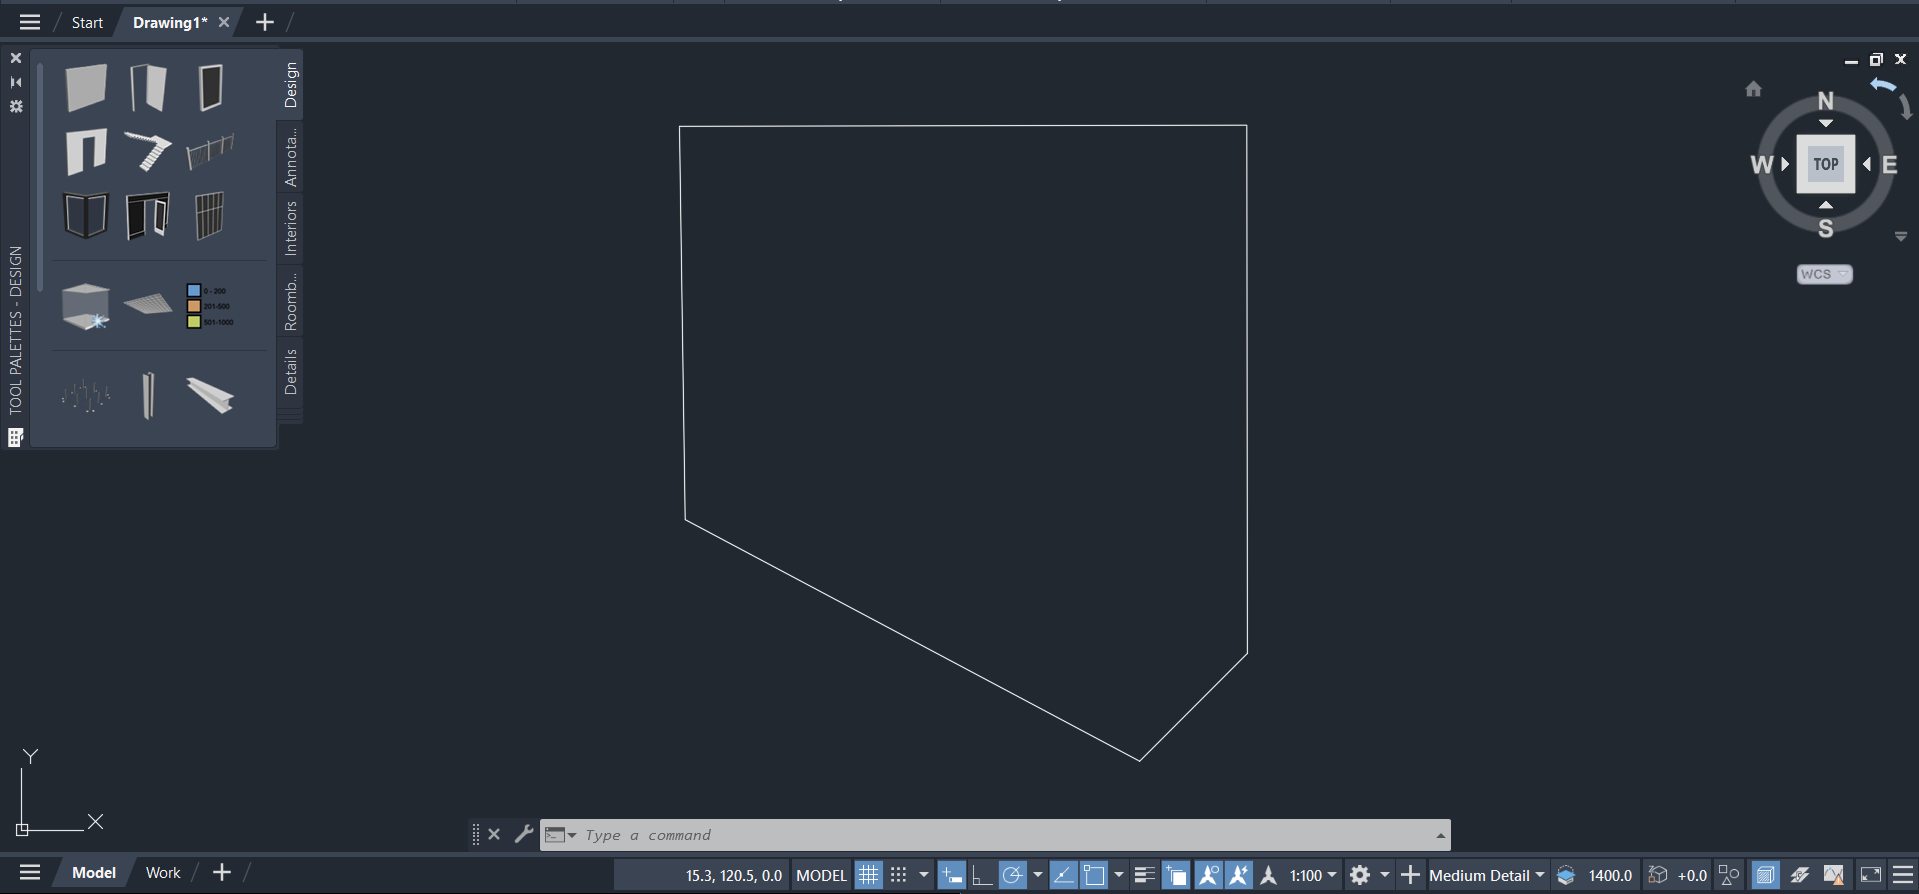Switch to the Work layout tab
Viewport: 1919px width, 894px height.
[163, 873]
